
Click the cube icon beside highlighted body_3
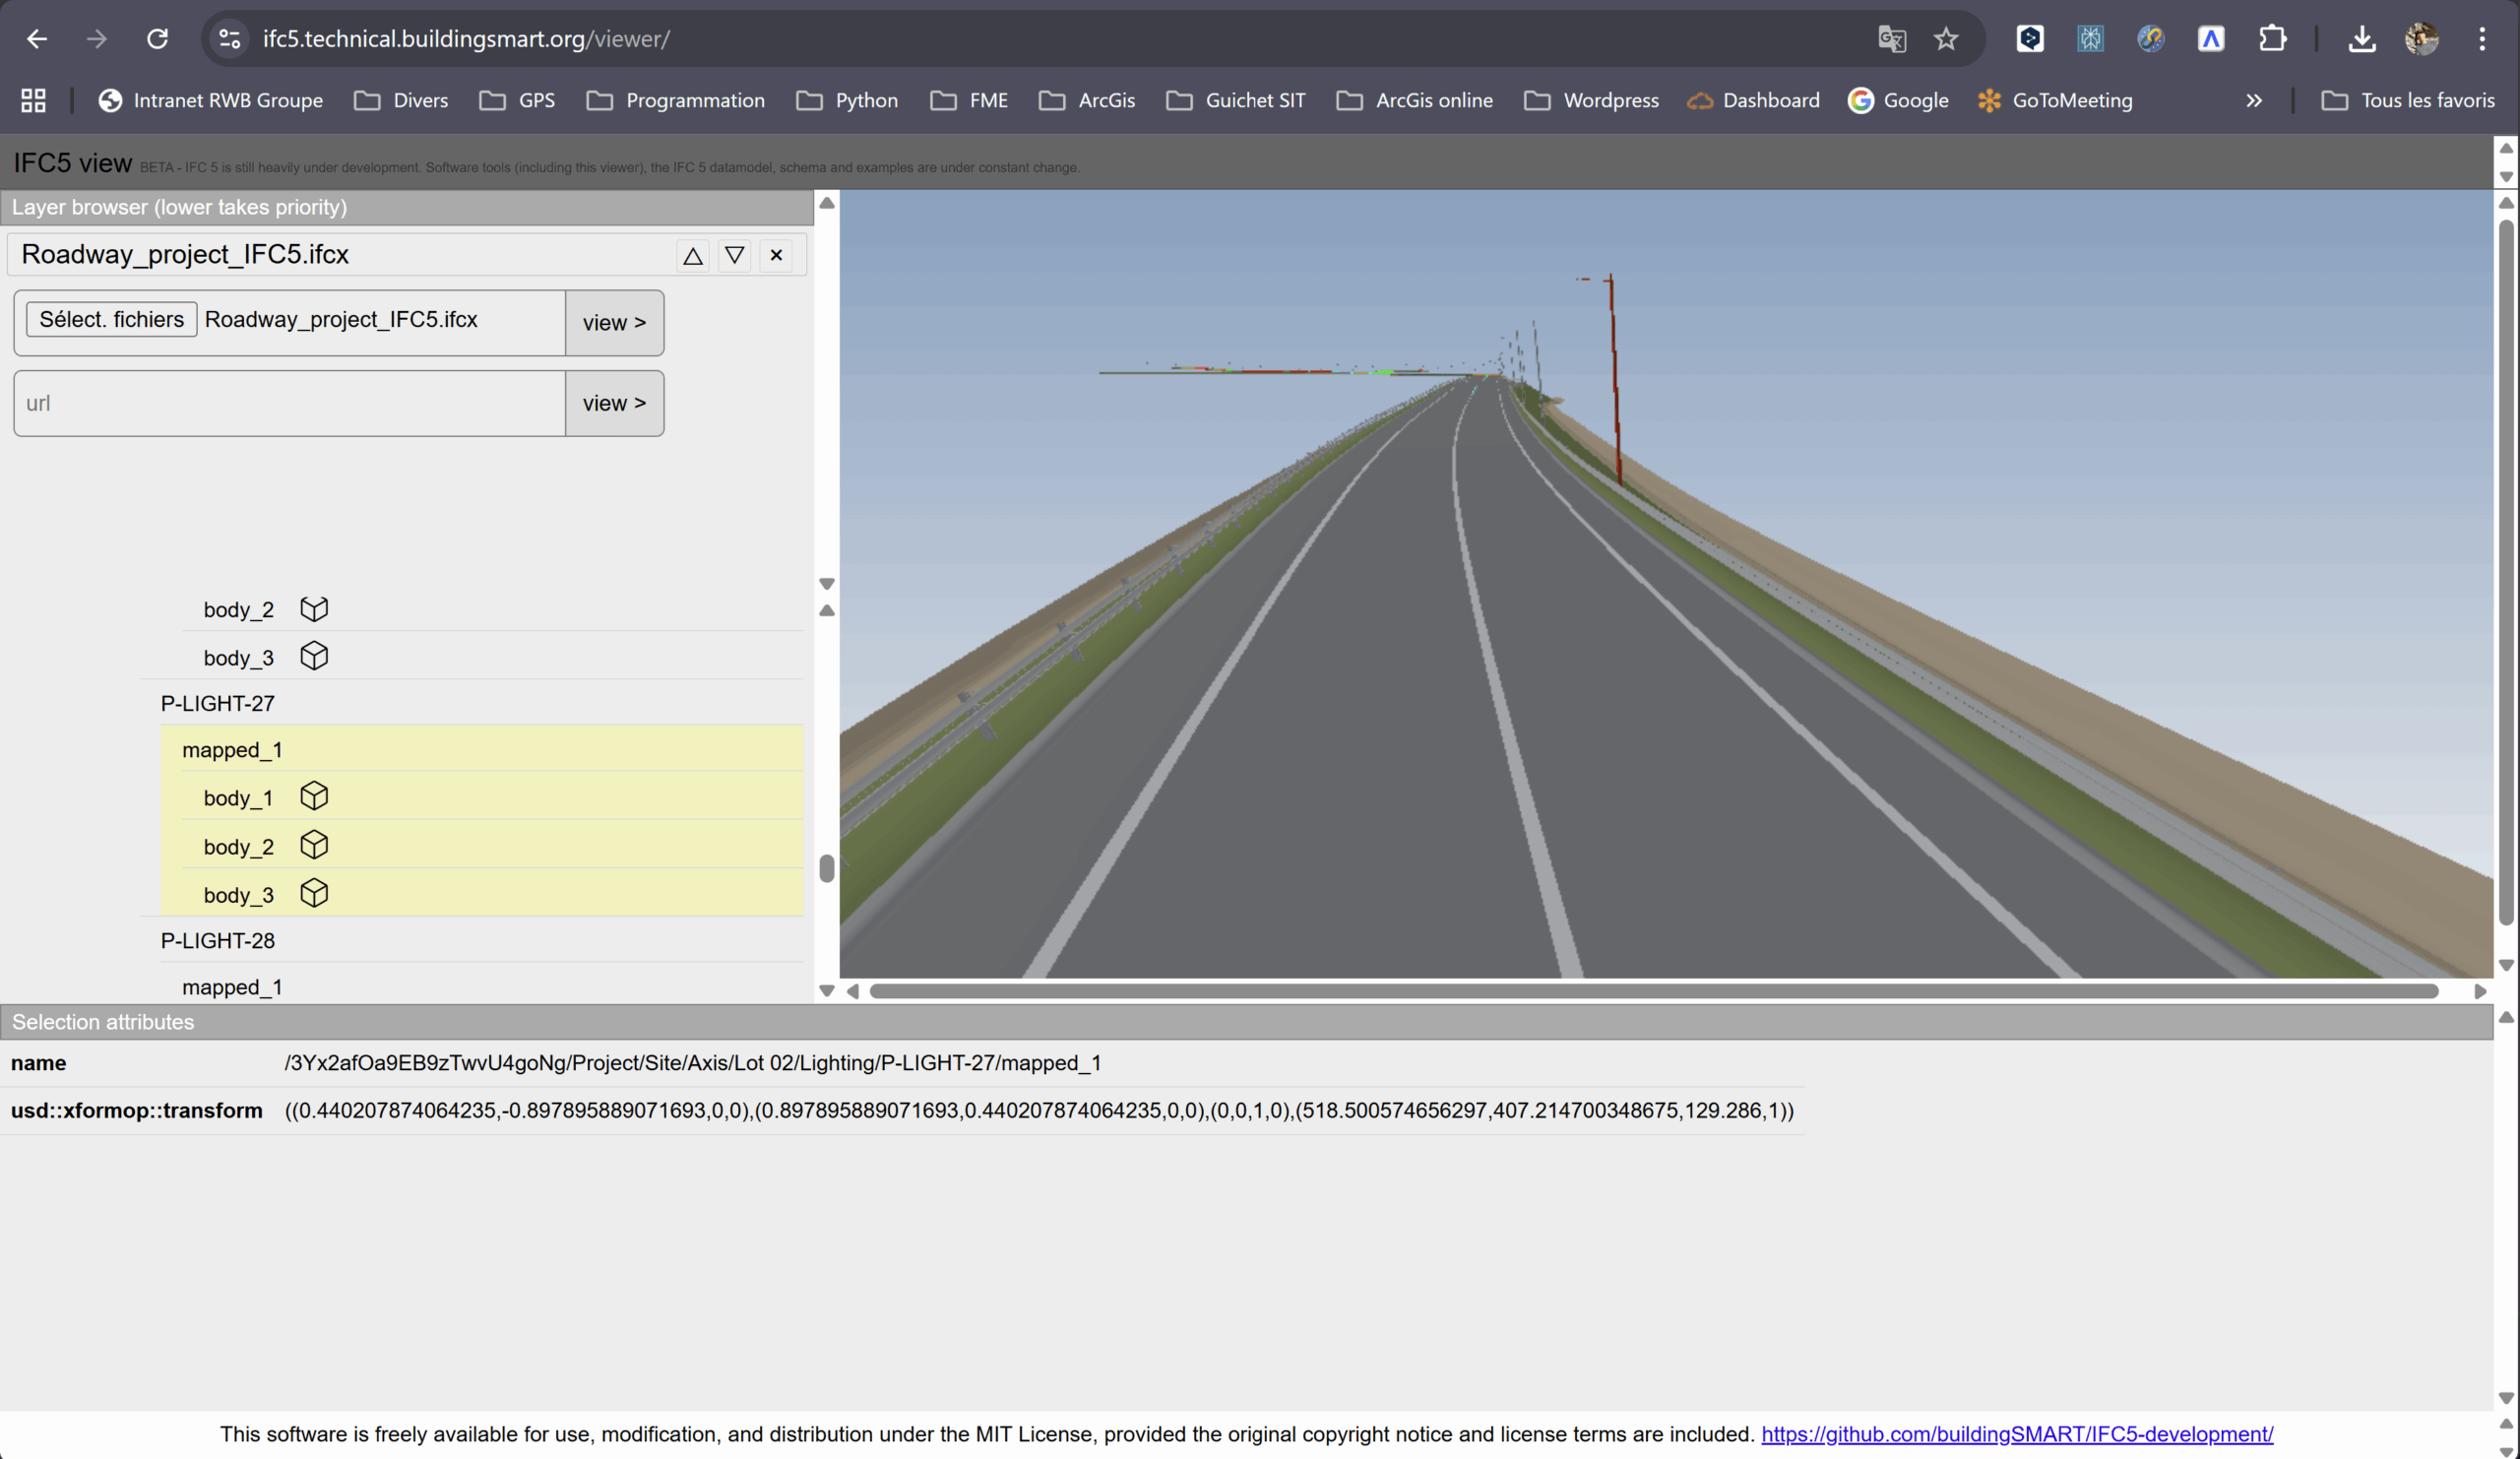click(x=314, y=893)
